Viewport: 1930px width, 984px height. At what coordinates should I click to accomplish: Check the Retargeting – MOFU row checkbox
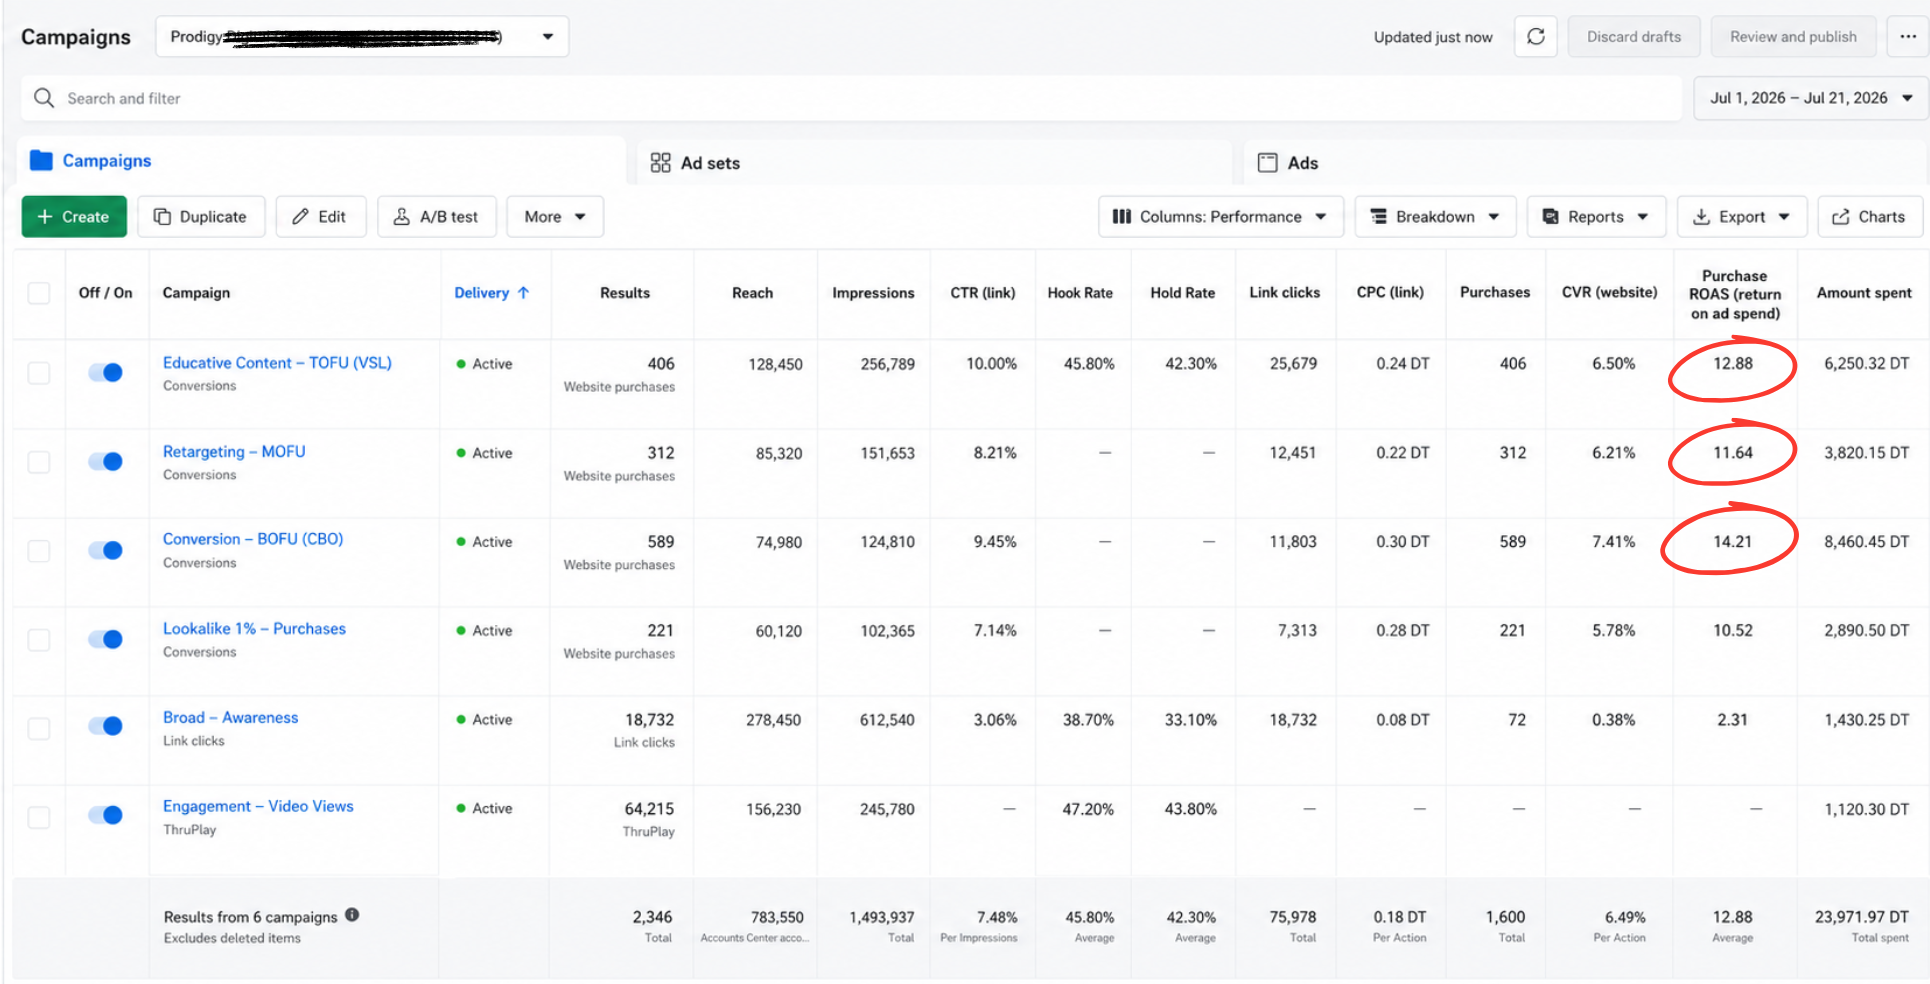(x=39, y=462)
